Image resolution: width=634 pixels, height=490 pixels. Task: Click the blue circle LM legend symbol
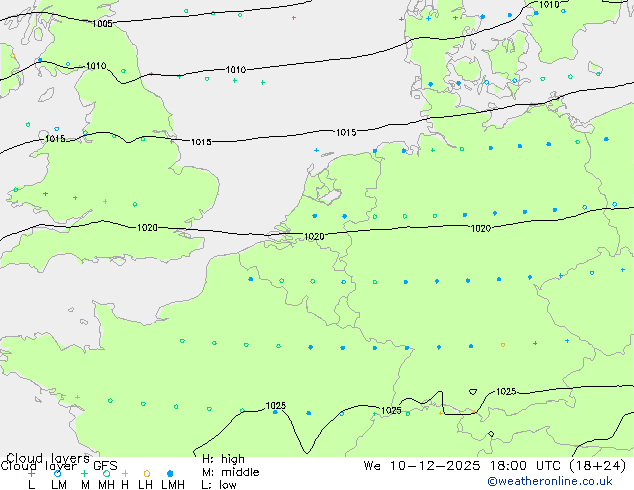[58, 473]
